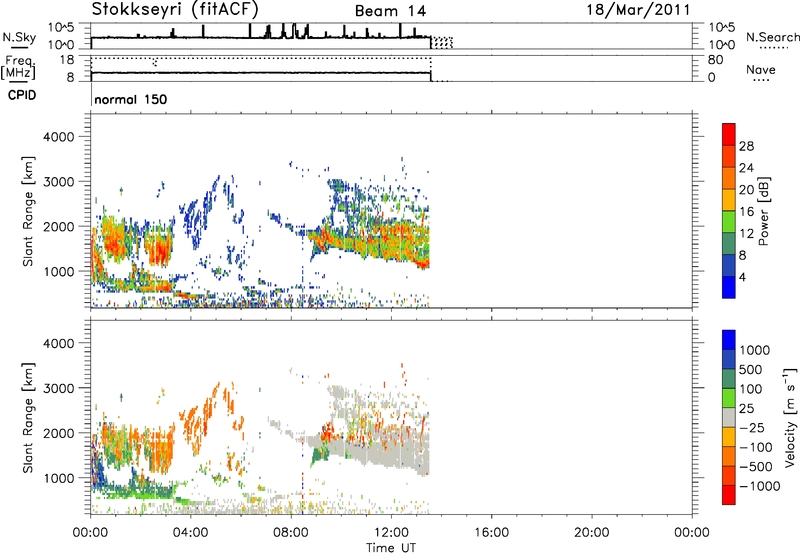
Task: Click the normal 150 CPID text
Action: coord(131,99)
